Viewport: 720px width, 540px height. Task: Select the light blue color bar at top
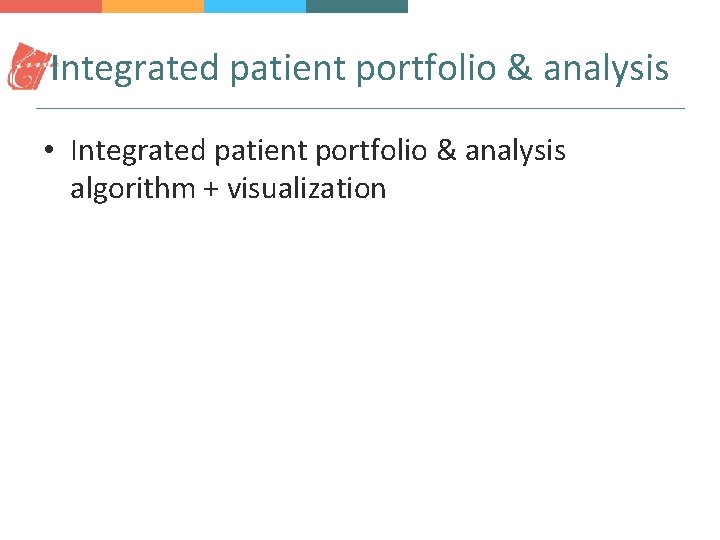pyautogui.click(x=255, y=6)
